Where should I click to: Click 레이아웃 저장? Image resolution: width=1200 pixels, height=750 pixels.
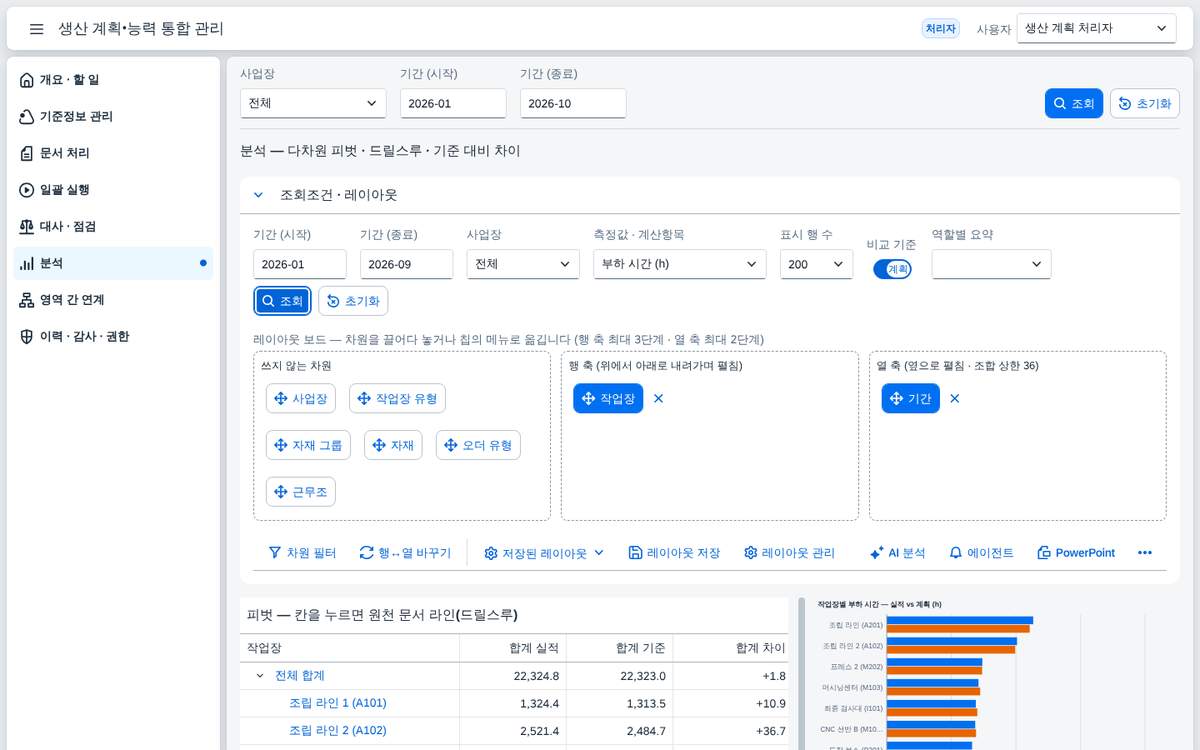[x=674, y=553]
